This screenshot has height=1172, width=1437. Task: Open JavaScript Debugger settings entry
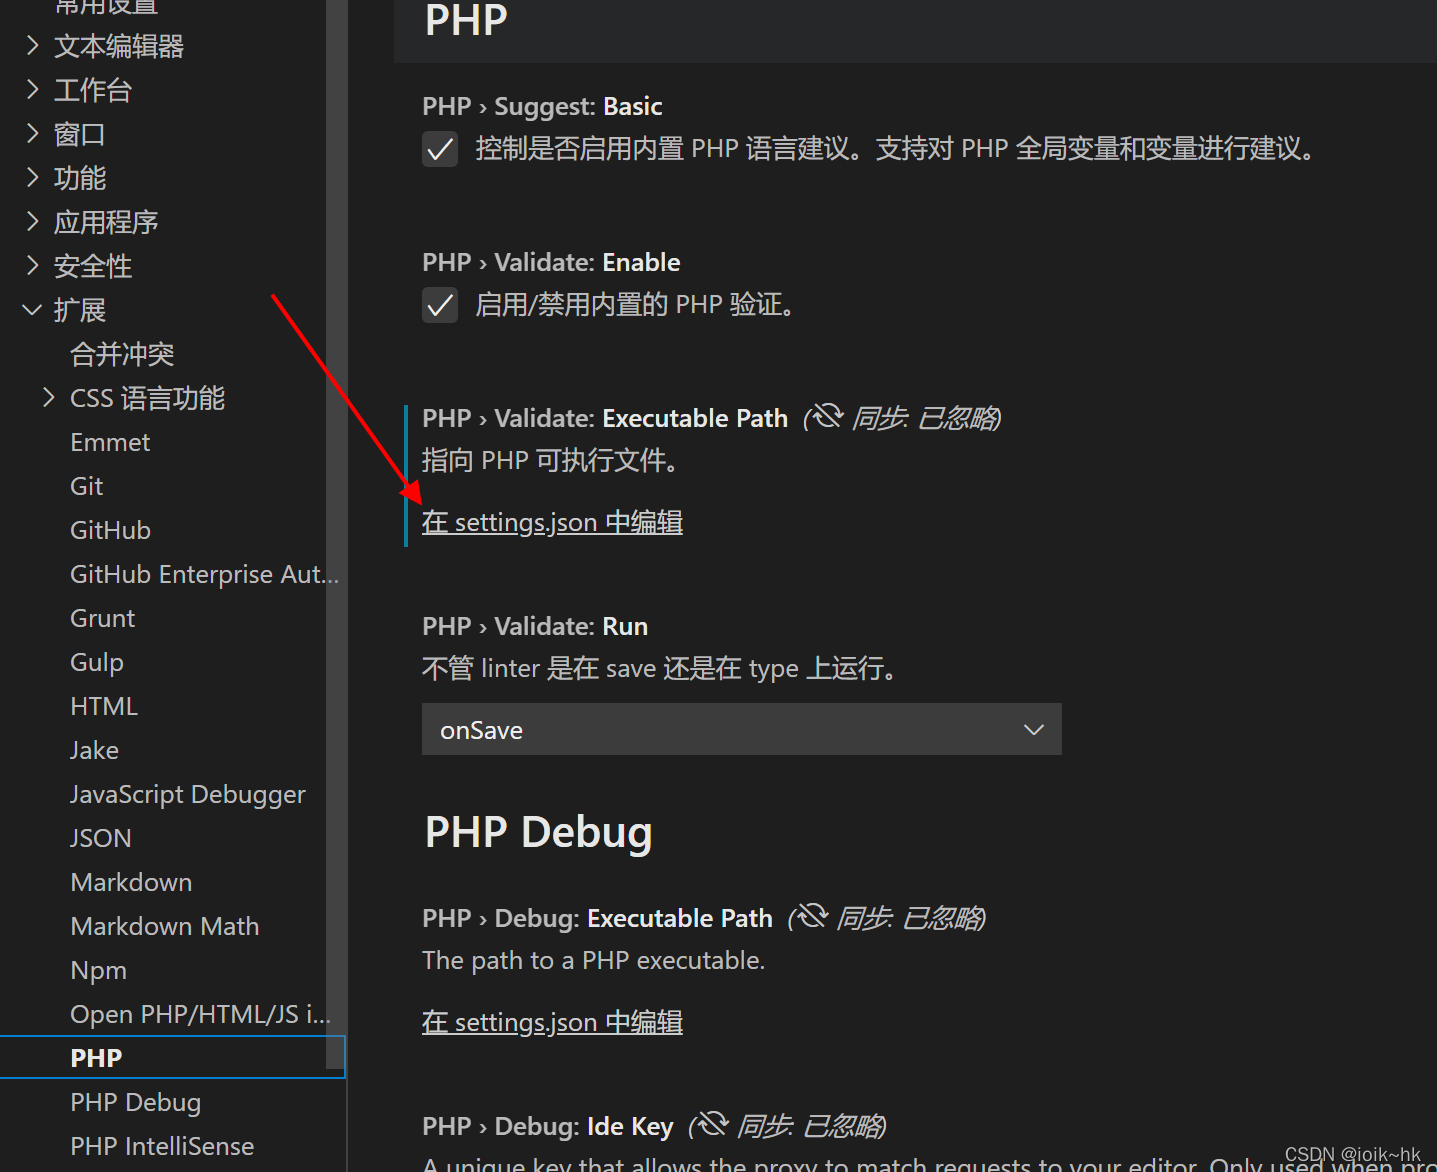coord(188,794)
